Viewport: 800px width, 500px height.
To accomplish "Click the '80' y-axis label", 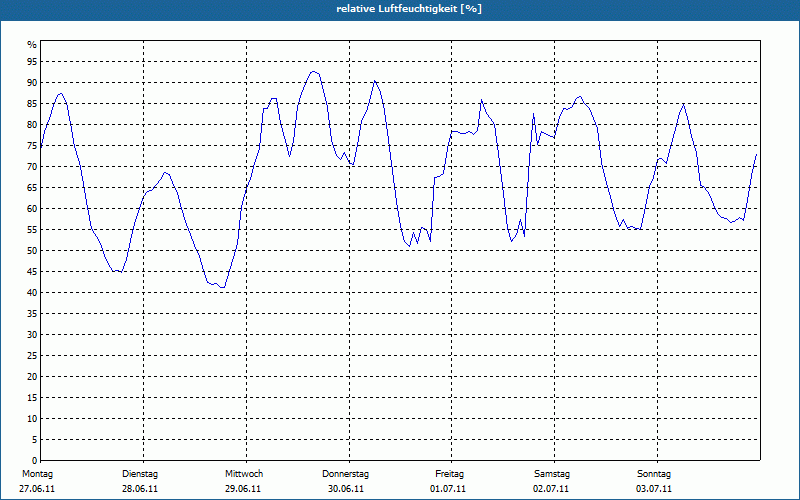I will point(32,124).
